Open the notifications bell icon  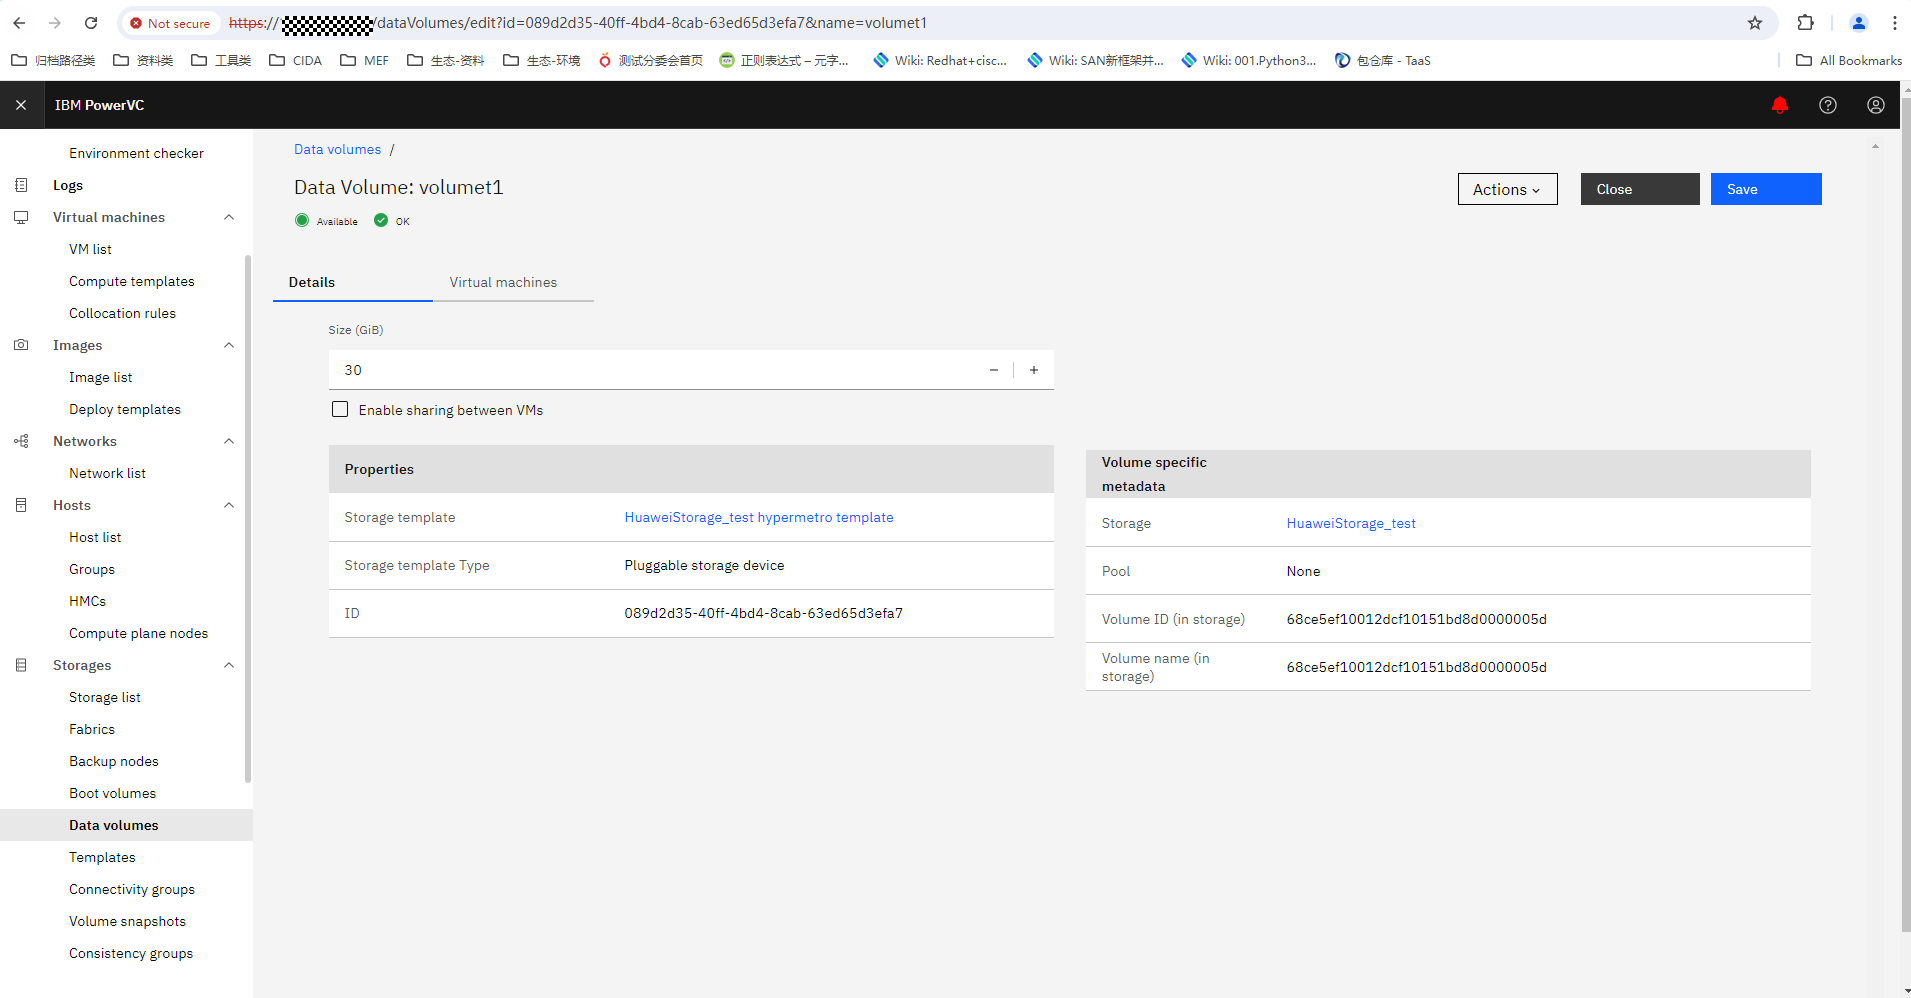1779,105
